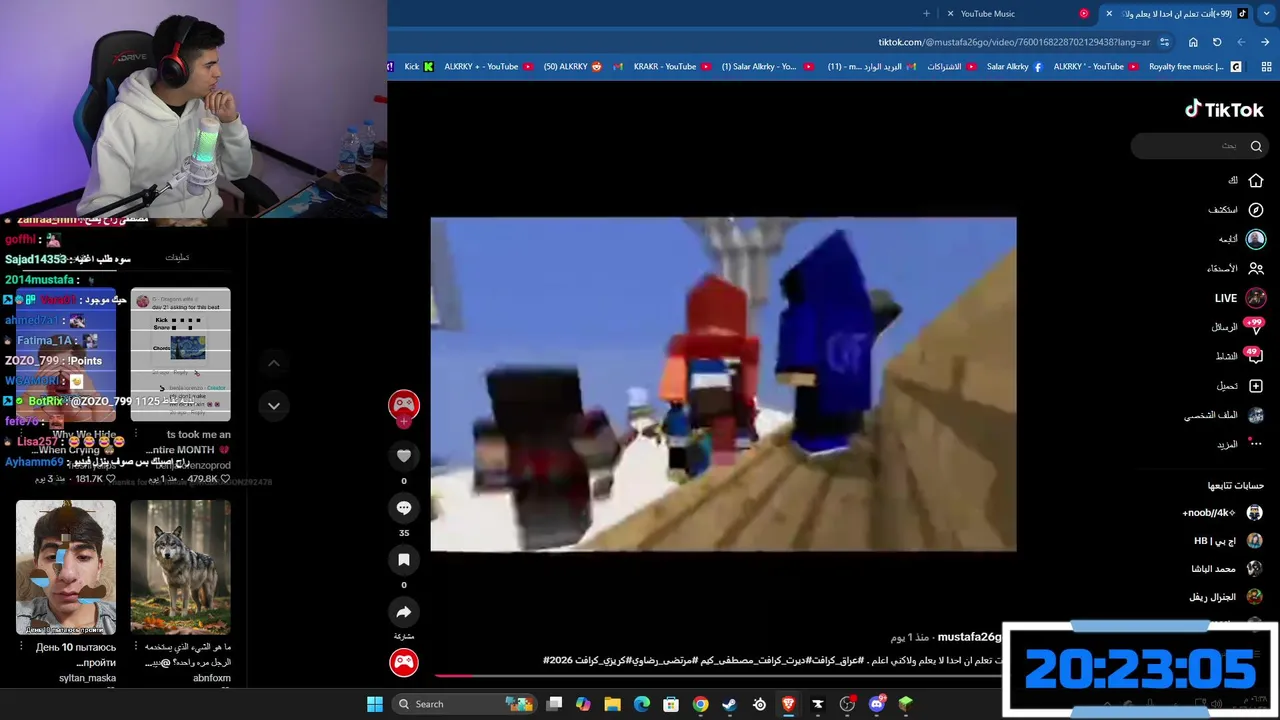Open a new browser tab with plus
The image size is (1280, 720).
pyautogui.click(x=926, y=14)
